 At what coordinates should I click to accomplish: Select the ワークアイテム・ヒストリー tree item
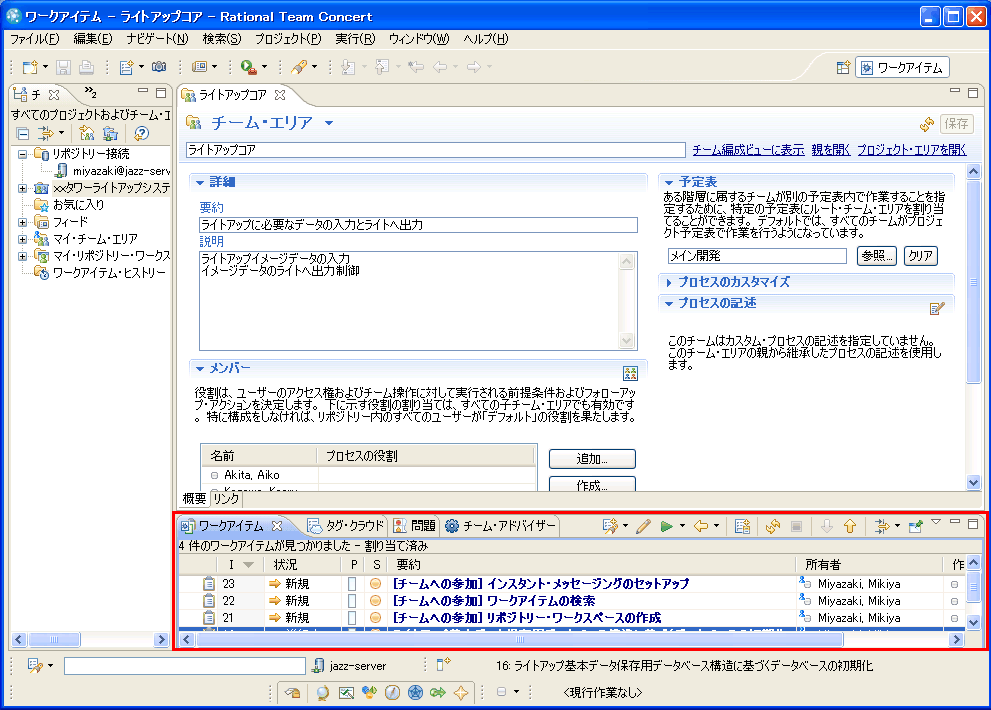point(109,273)
